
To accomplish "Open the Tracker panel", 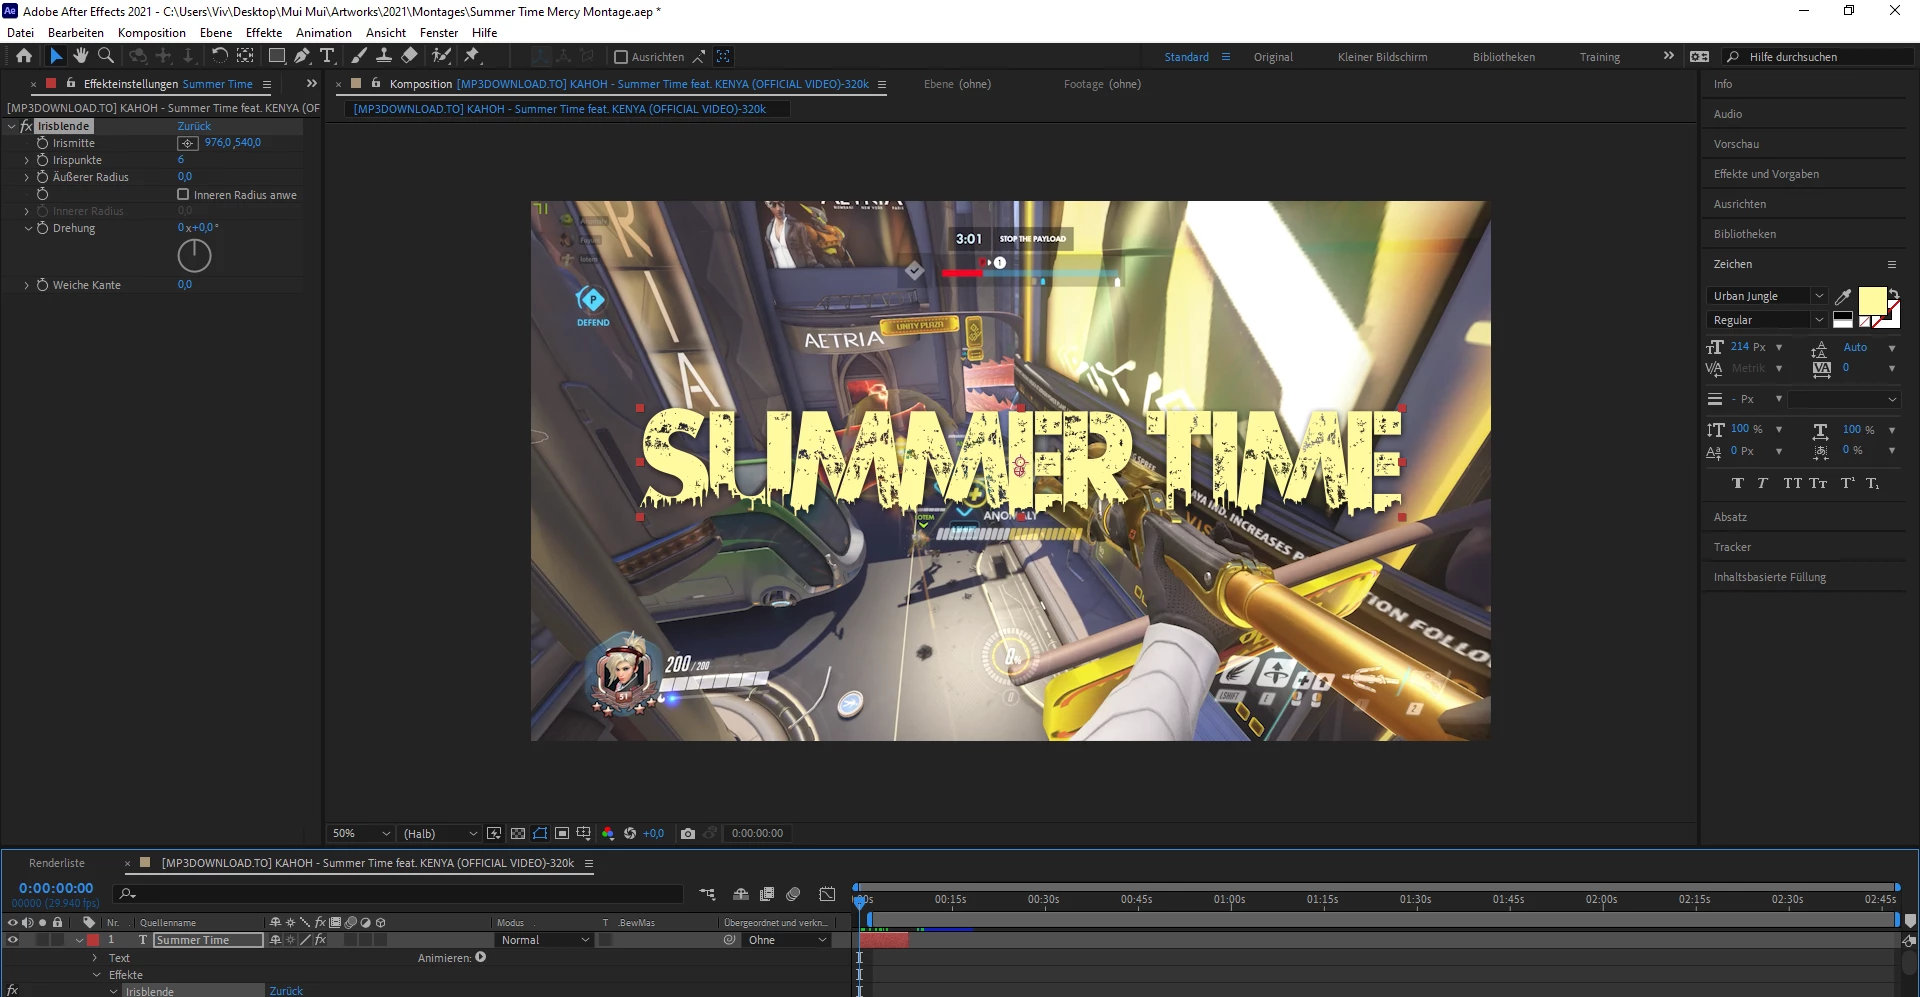I will (x=1732, y=547).
